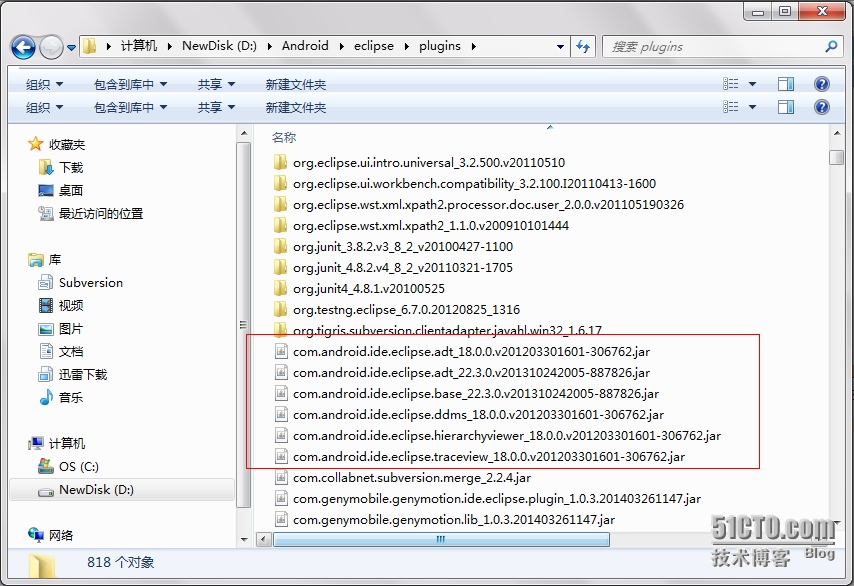The image size is (854, 586).
Task: Click jar icon of com.collabnet.subversion.merge_2.2.4
Action: point(280,477)
